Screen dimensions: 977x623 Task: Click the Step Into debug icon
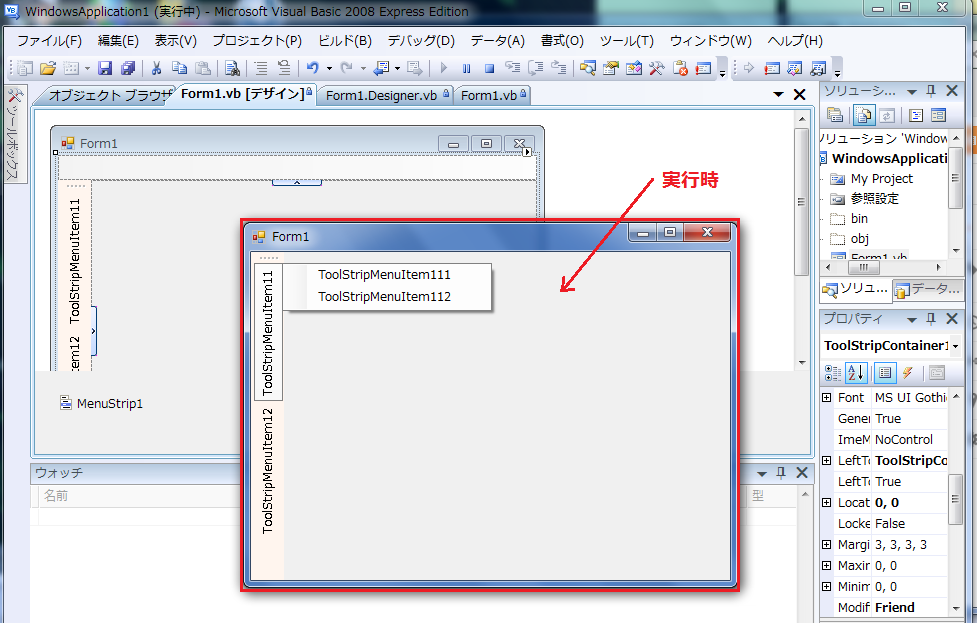[512, 68]
